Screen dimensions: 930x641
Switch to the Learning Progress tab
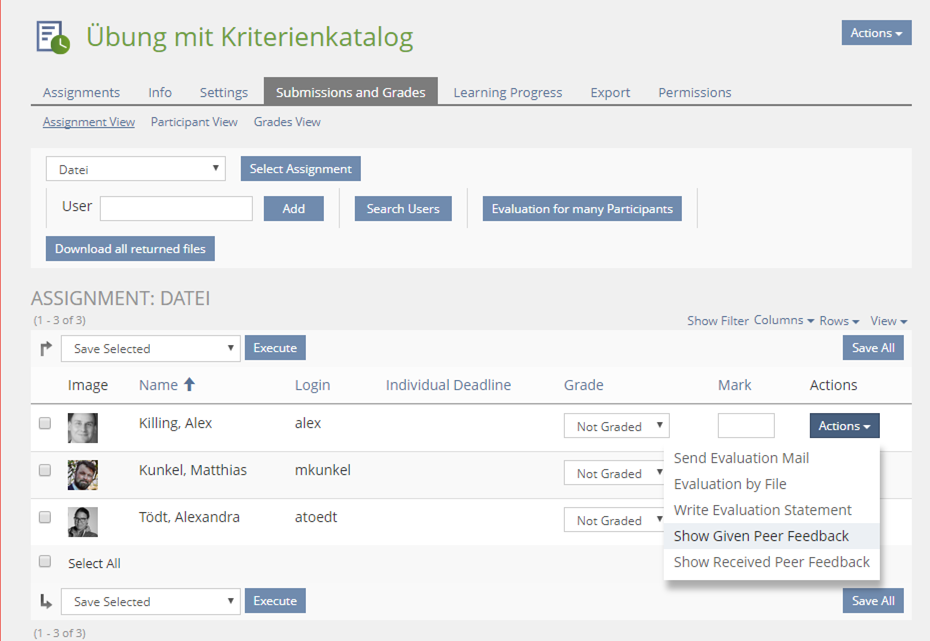click(507, 92)
